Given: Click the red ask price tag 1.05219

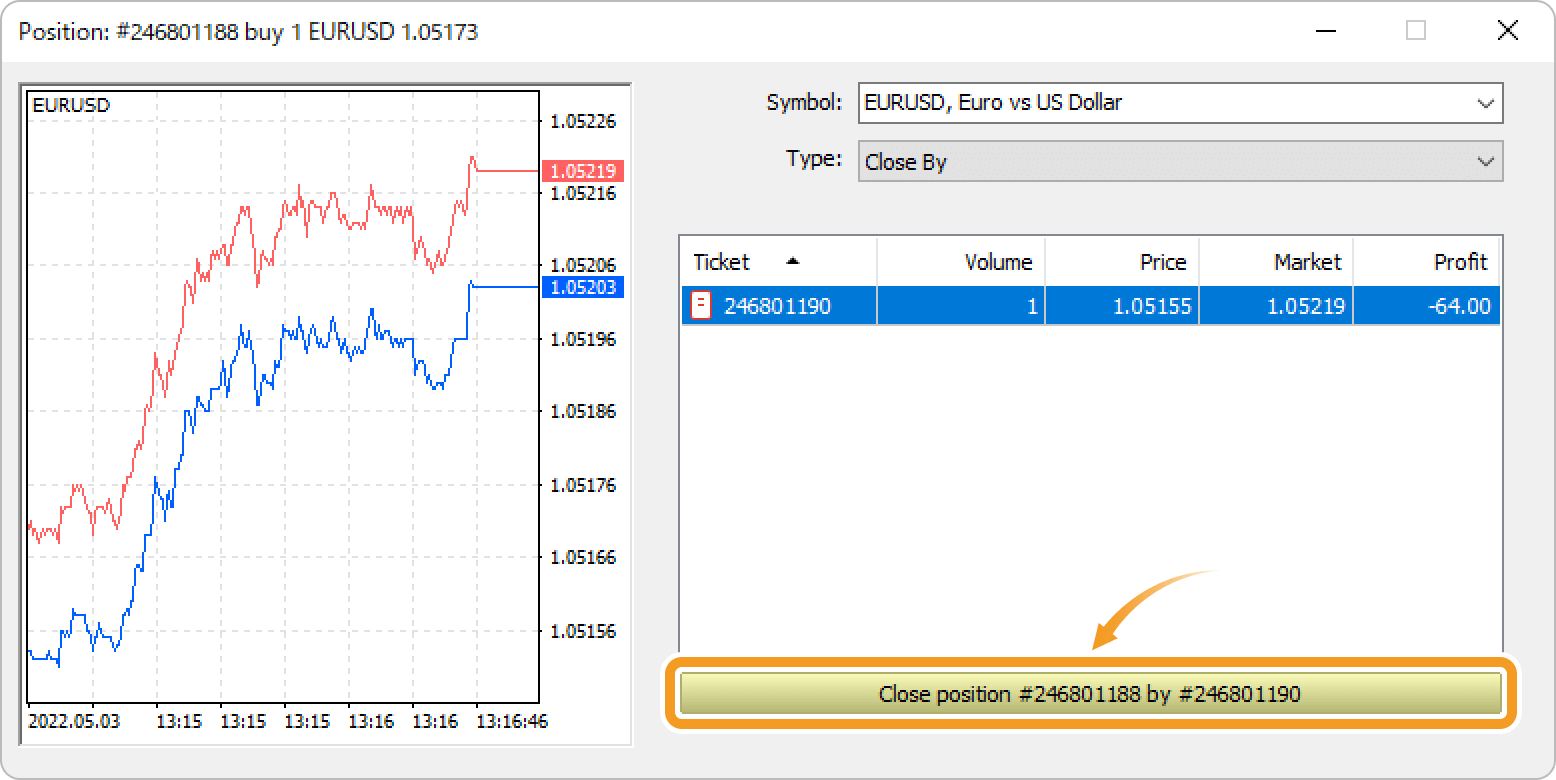Looking at the screenshot, I should [x=582, y=171].
